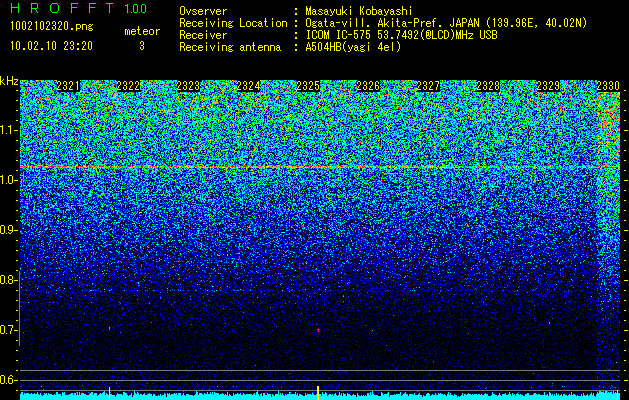This screenshot has height=400, width=629.
Task: Click the 2329 time label
Action: click(x=548, y=86)
